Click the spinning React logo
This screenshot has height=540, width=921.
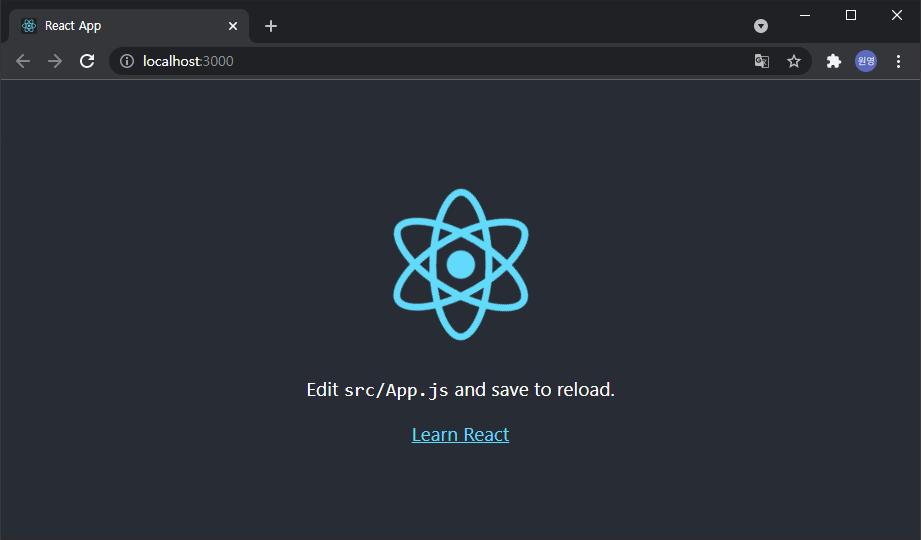[x=460, y=264]
